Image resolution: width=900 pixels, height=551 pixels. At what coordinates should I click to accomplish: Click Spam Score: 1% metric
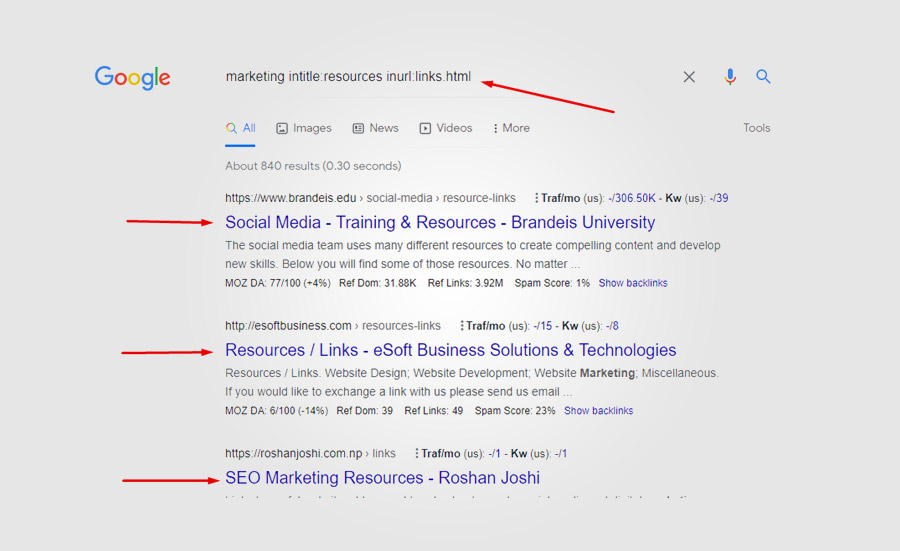552,283
